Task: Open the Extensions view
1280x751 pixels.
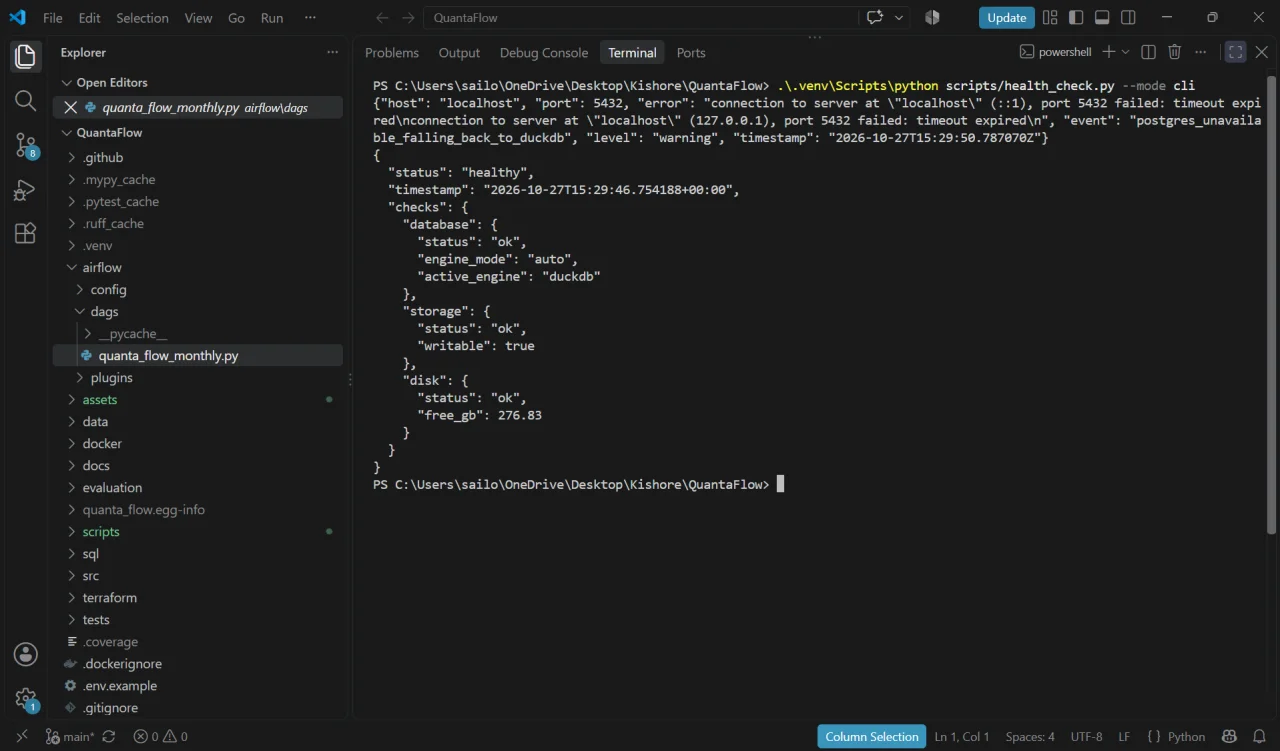Action: (x=25, y=234)
